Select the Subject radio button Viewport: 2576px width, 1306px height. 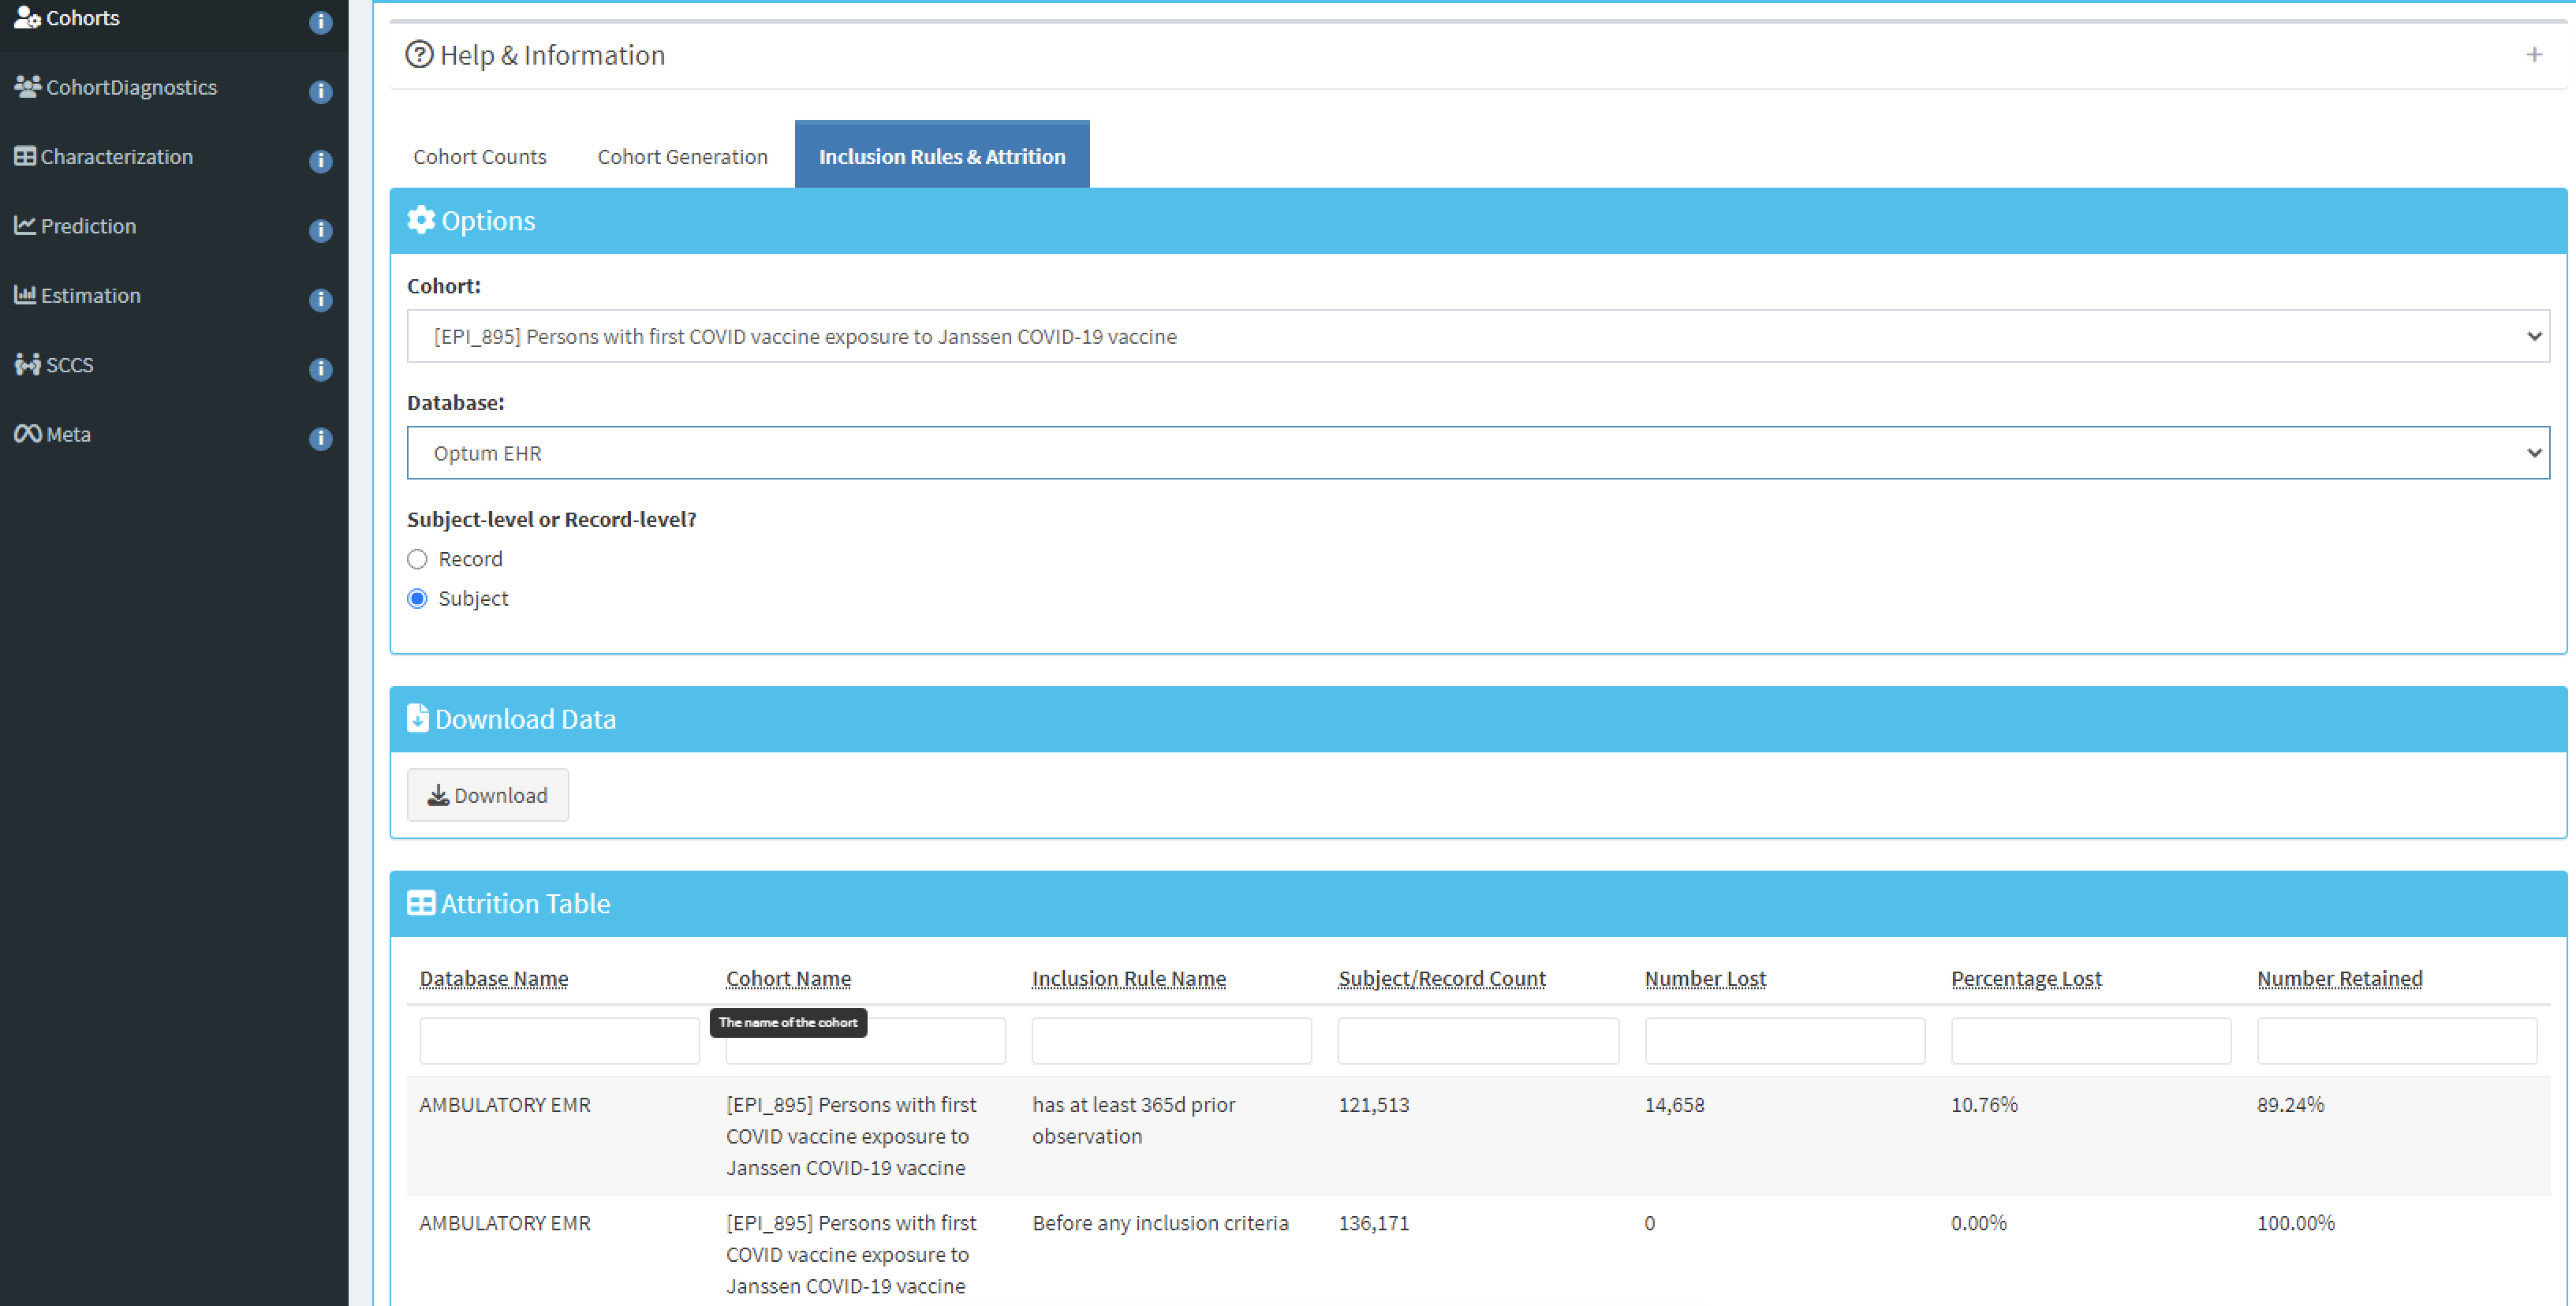417,598
